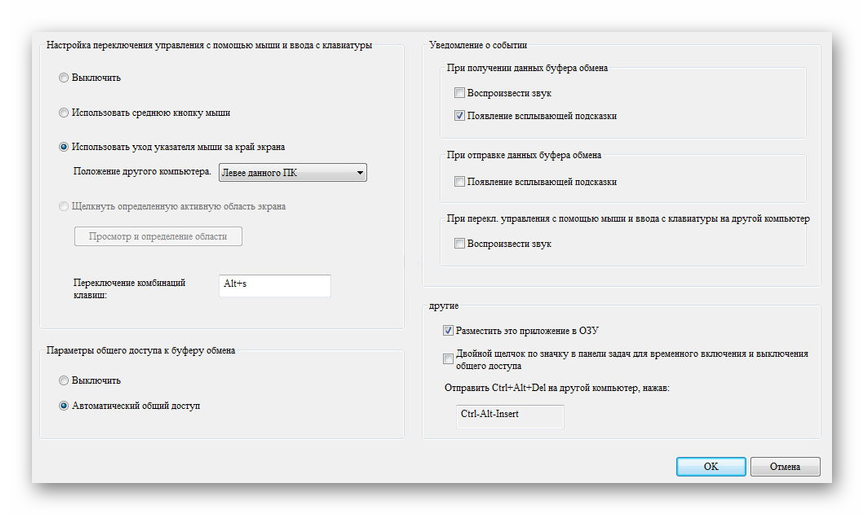Viewport: 864px width, 515px height.
Task: Click the arrow of the computer position combo box
Action: pyautogui.click(x=359, y=173)
